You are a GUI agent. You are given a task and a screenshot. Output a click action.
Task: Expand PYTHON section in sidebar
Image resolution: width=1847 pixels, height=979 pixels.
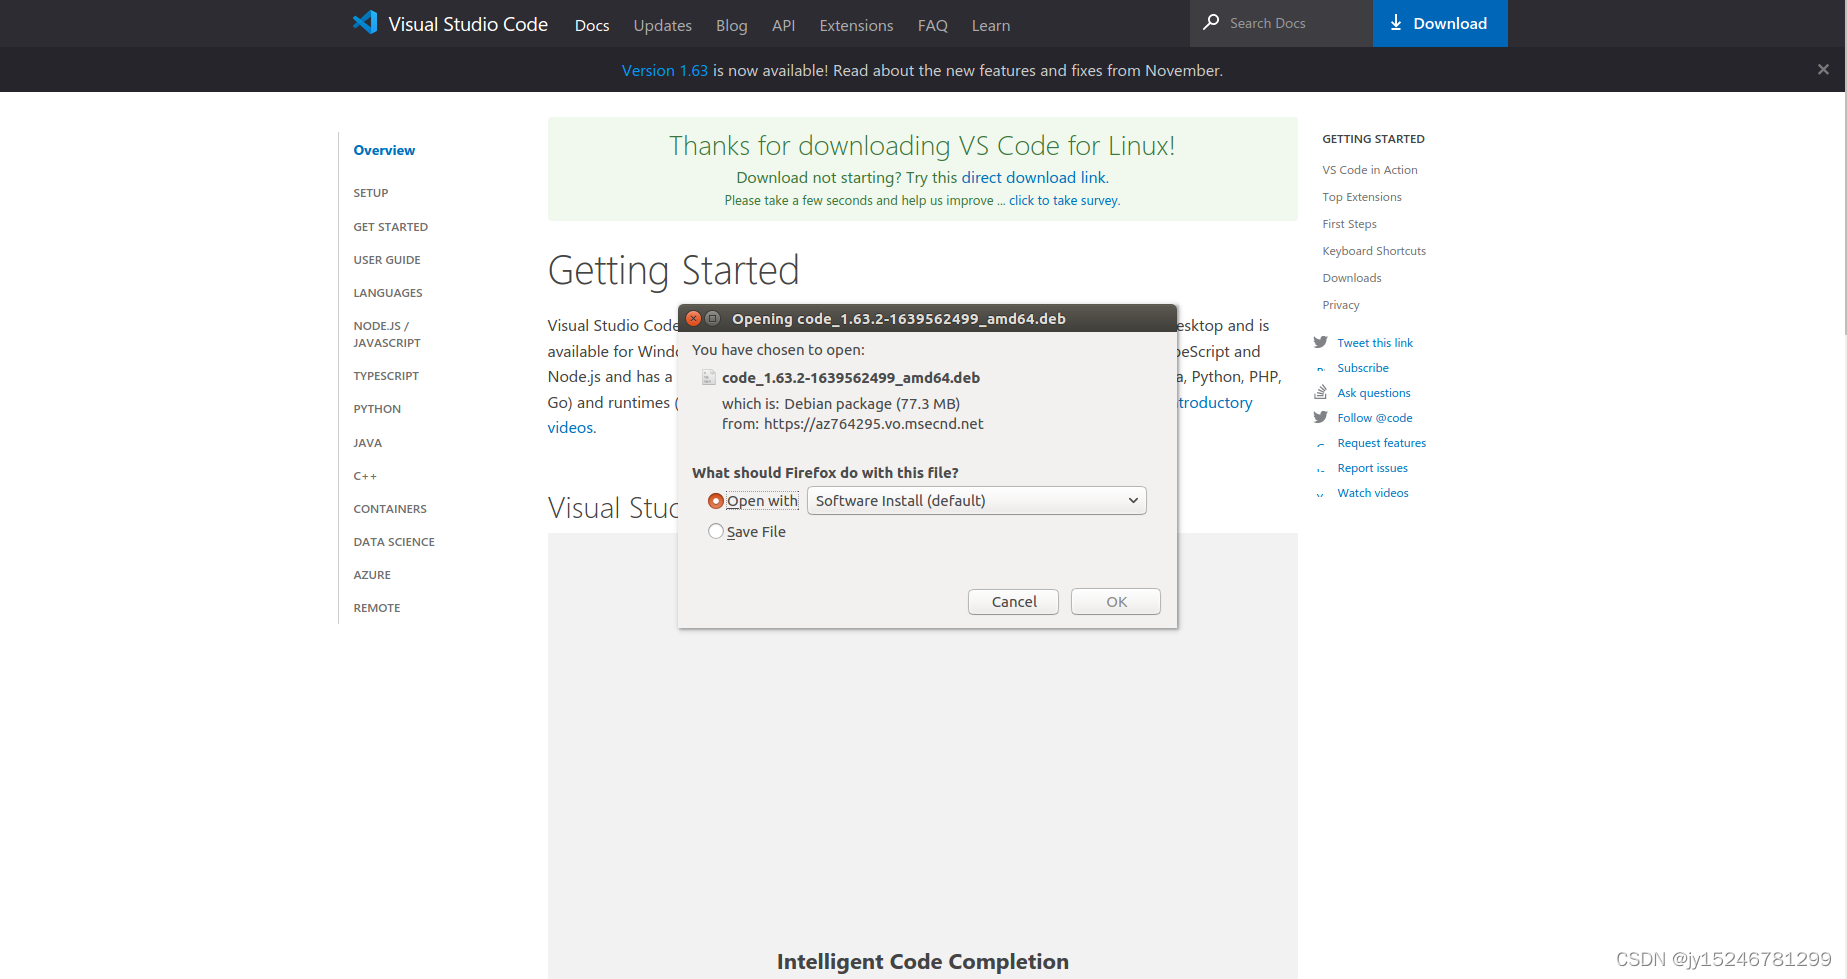(377, 409)
